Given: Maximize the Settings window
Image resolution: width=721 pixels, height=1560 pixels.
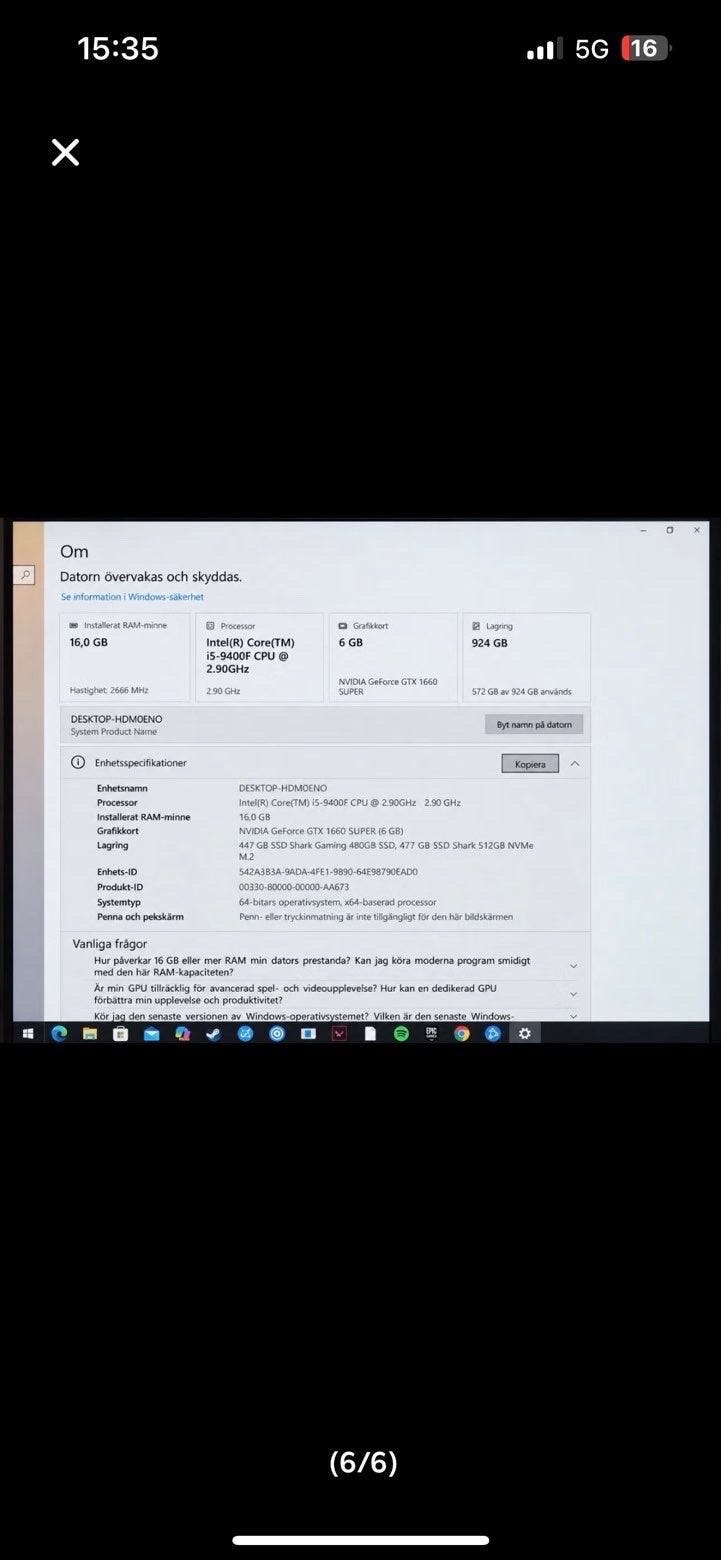Looking at the screenshot, I should [669, 530].
